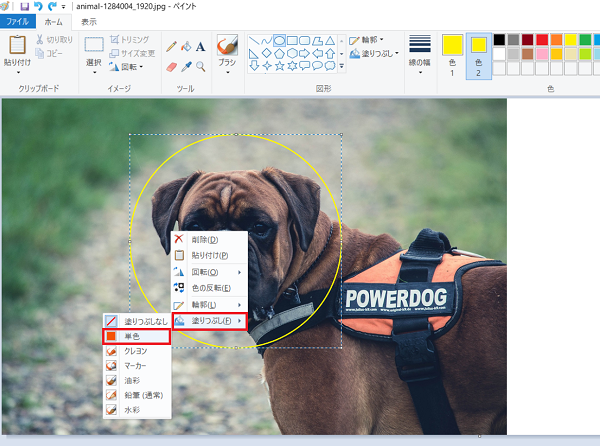Click the Cut (切り取り) command

coord(54,39)
